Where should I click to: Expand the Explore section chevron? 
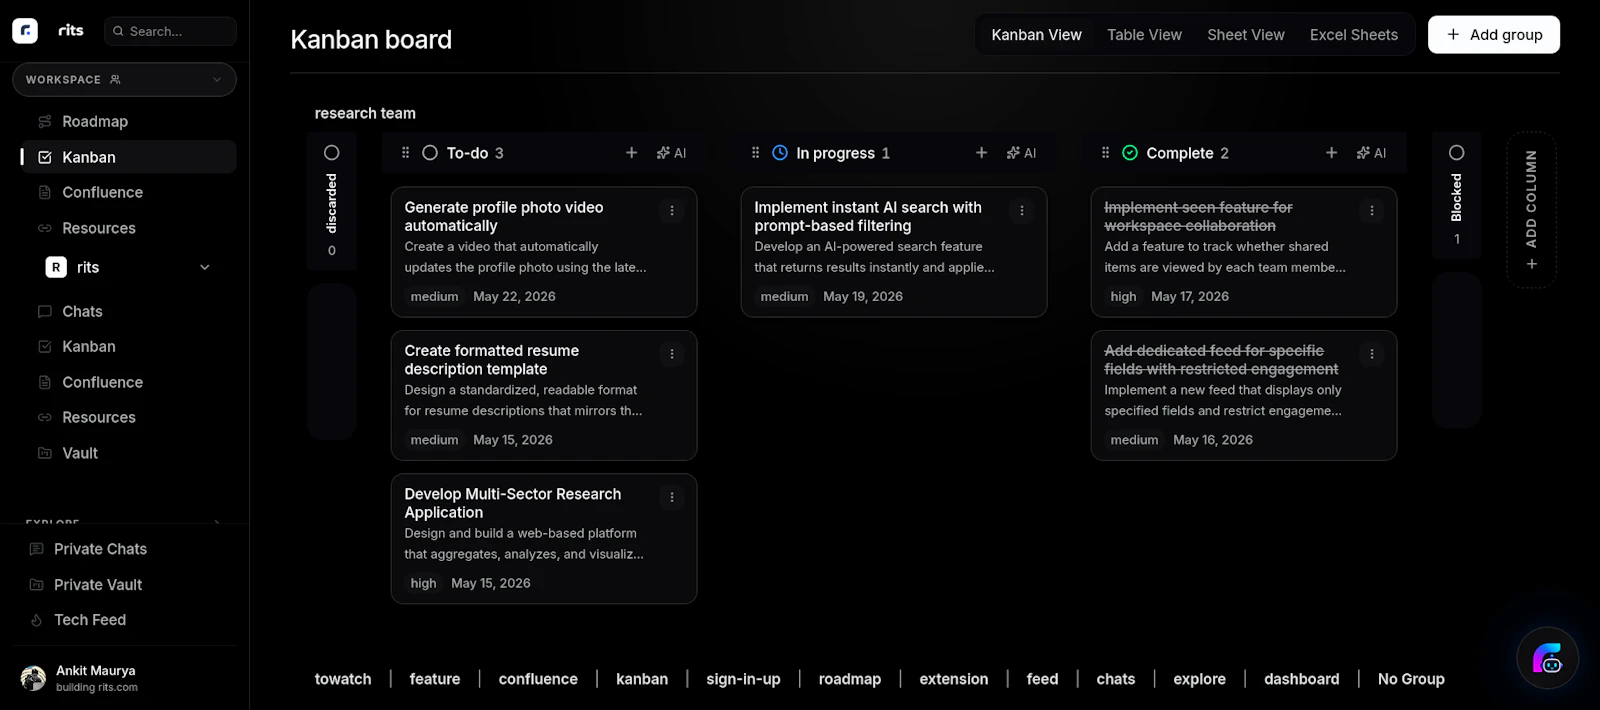click(217, 522)
